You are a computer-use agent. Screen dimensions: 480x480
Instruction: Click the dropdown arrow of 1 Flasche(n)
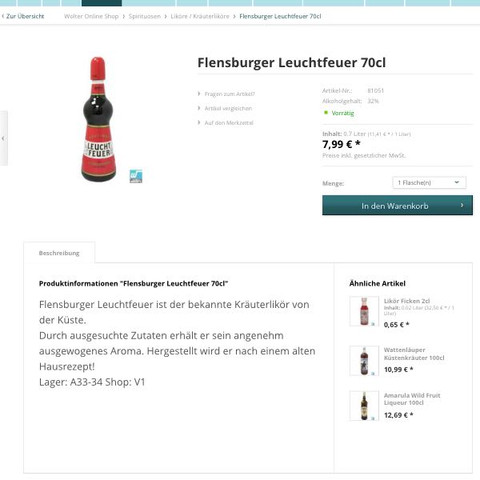[457, 182]
